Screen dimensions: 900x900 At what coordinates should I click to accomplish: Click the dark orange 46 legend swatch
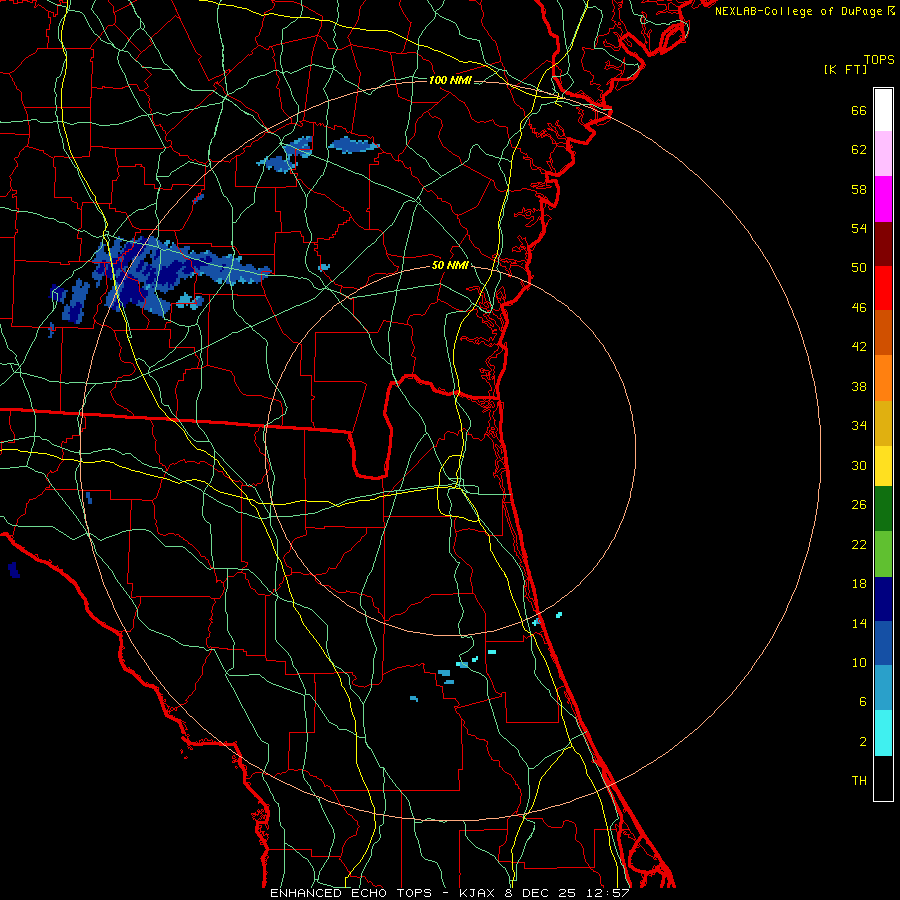(x=883, y=332)
